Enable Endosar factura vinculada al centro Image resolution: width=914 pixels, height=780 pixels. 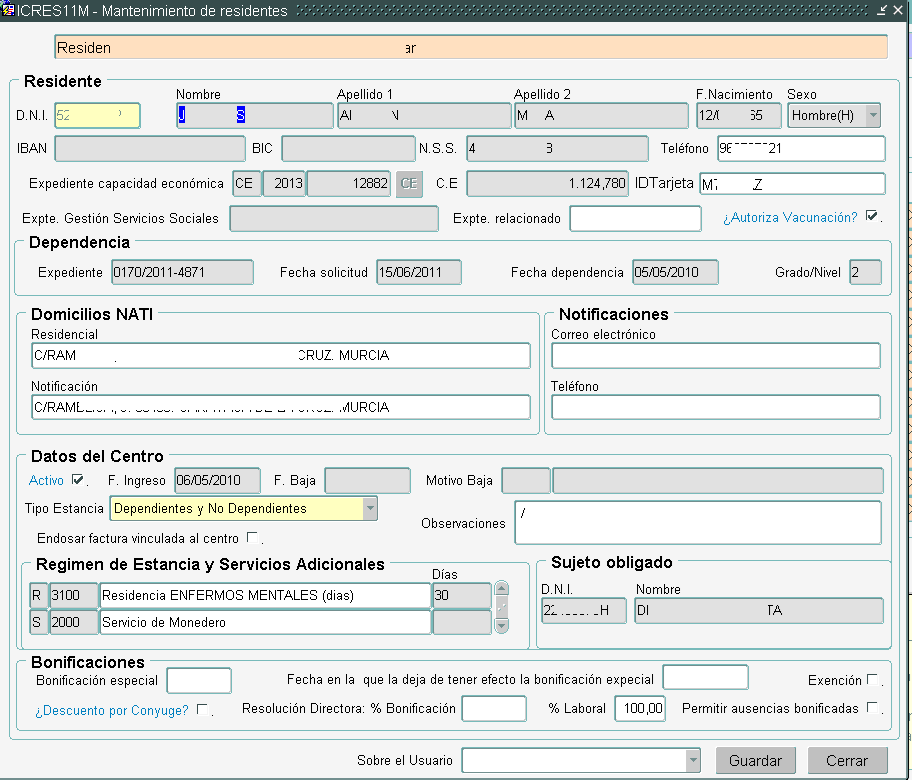pos(252,538)
